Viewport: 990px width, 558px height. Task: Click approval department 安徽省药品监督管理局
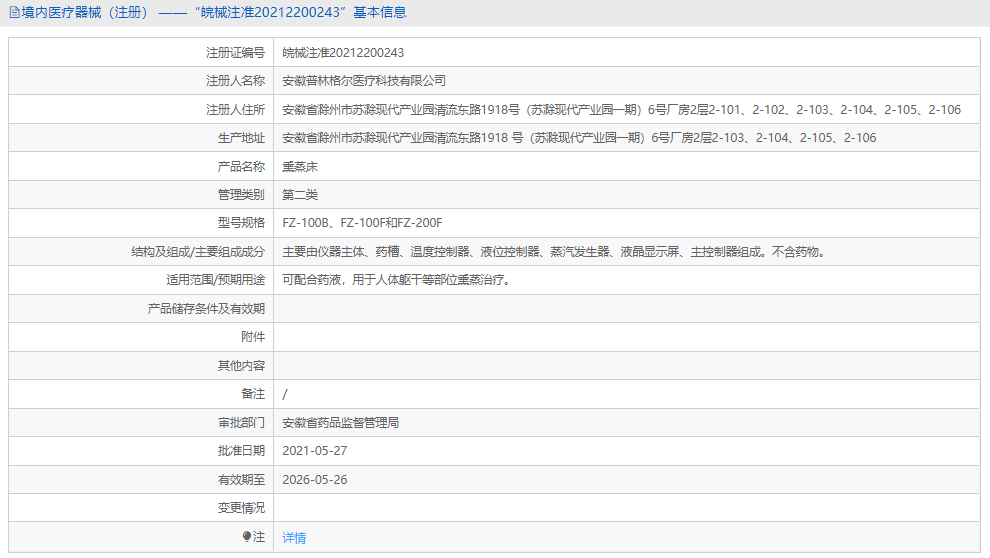341,423
